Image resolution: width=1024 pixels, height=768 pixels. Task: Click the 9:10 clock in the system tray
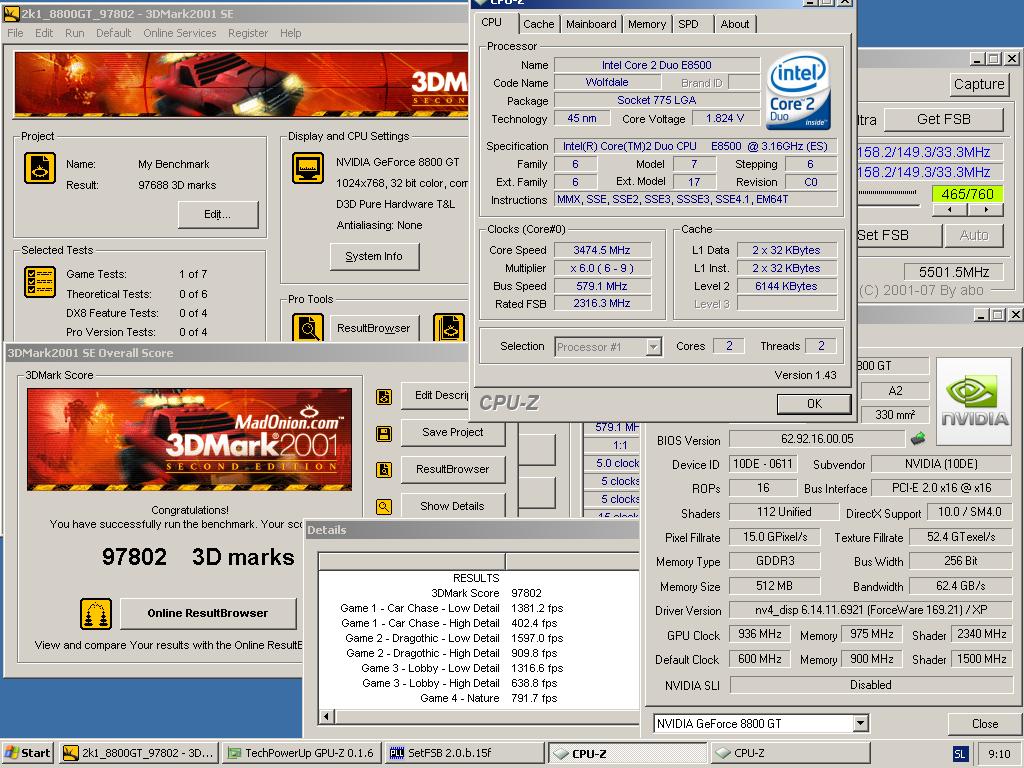pyautogui.click(x=999, y=754)
